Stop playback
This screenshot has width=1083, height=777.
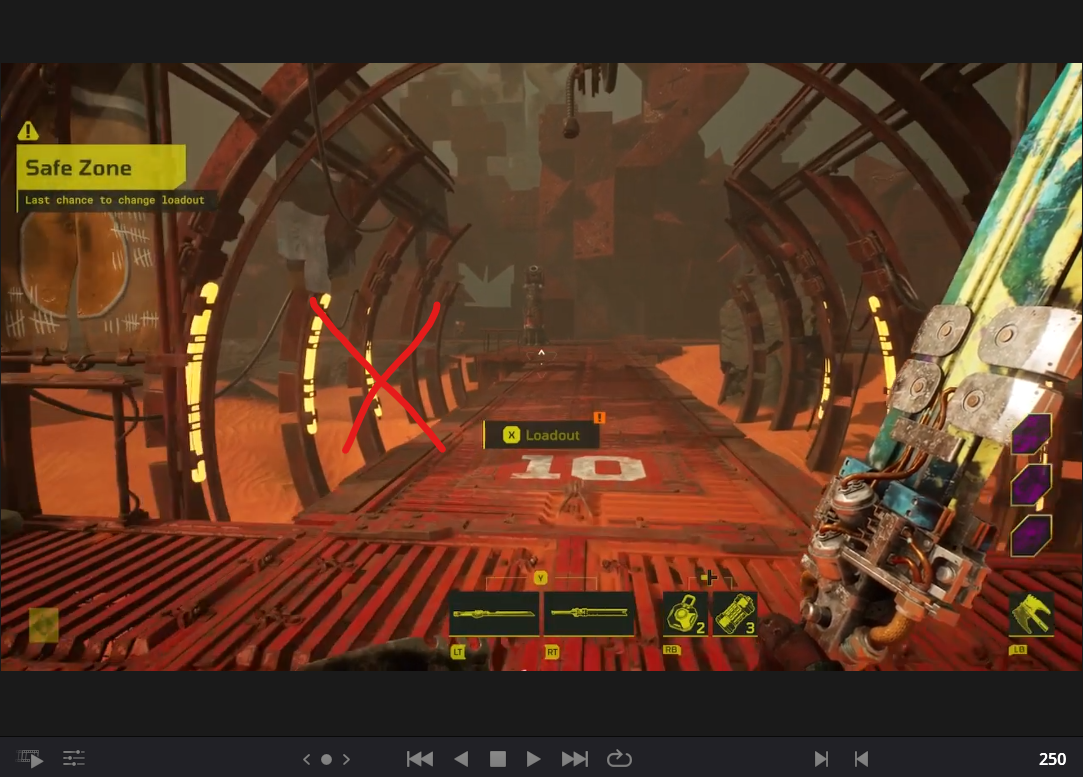pyautogui.click(x=498, y=759)
